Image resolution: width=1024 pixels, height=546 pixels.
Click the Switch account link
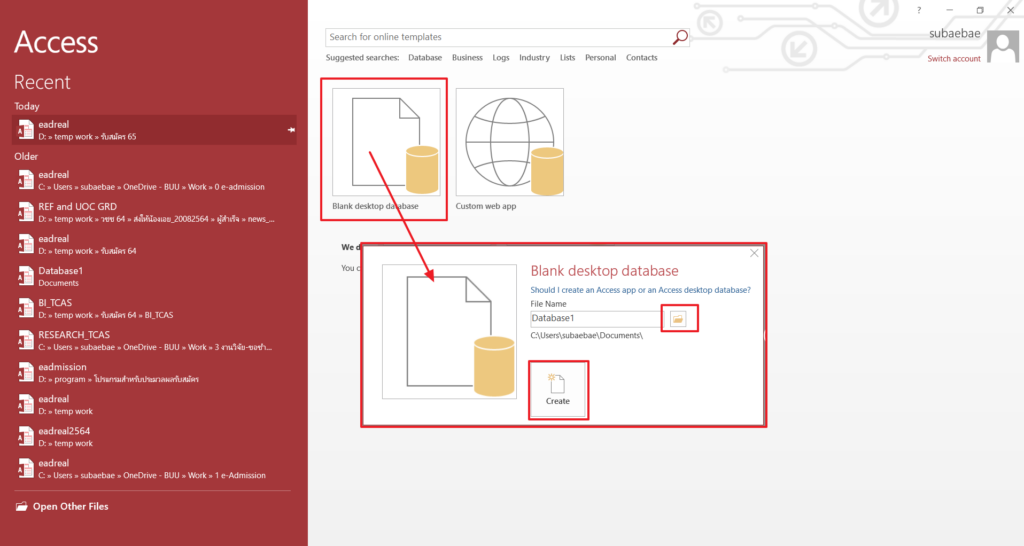pyautogui.click(x=953, y=59)
